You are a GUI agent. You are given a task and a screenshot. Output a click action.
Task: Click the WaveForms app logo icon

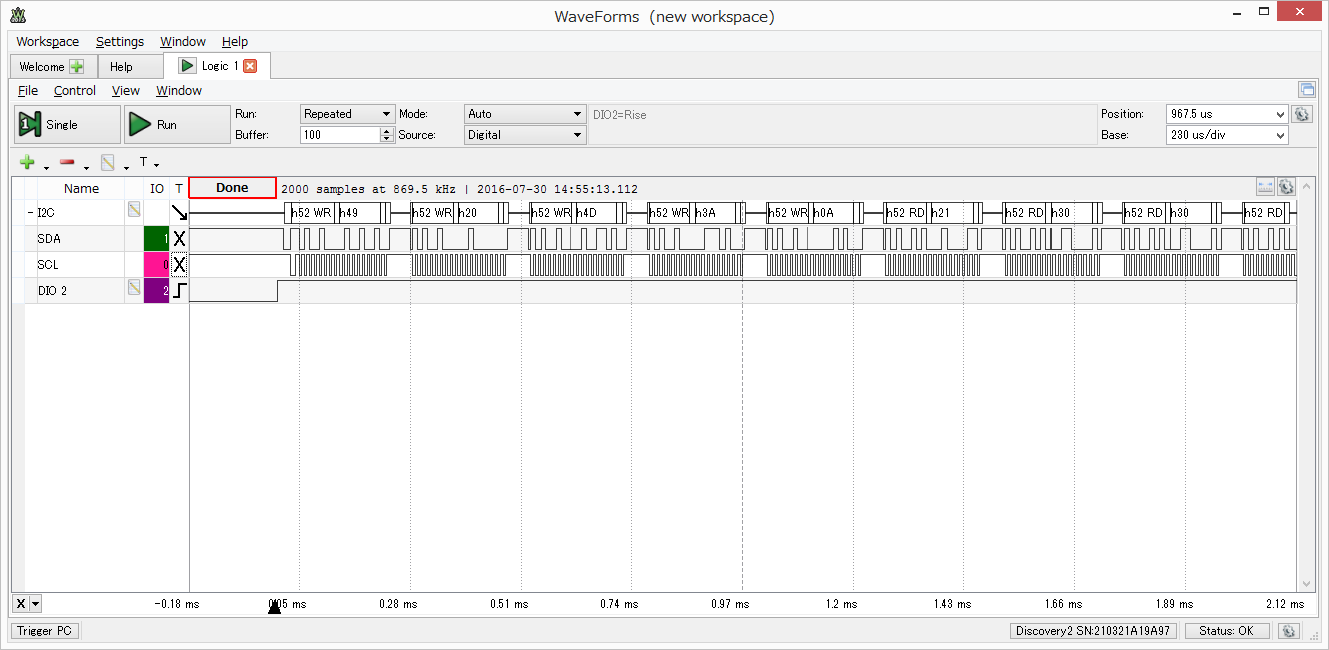point(18,16)
